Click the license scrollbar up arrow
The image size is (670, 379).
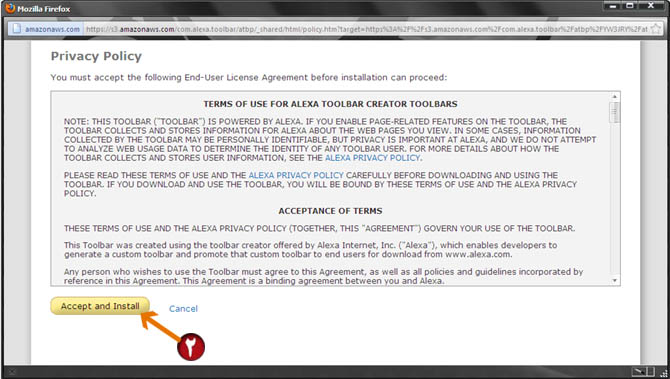coord(614,97)
